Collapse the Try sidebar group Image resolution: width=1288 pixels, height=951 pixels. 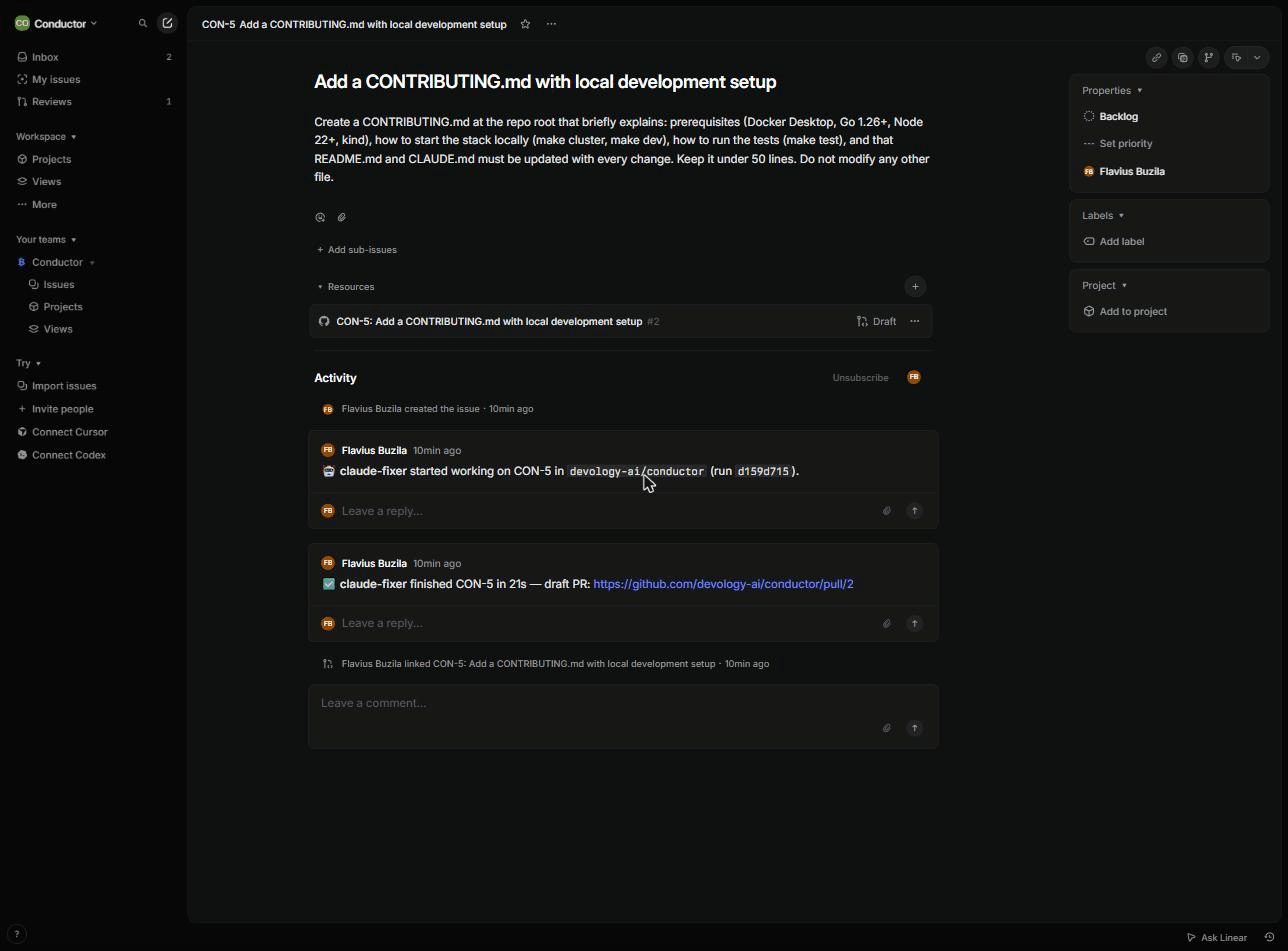[x=28, y=363]
